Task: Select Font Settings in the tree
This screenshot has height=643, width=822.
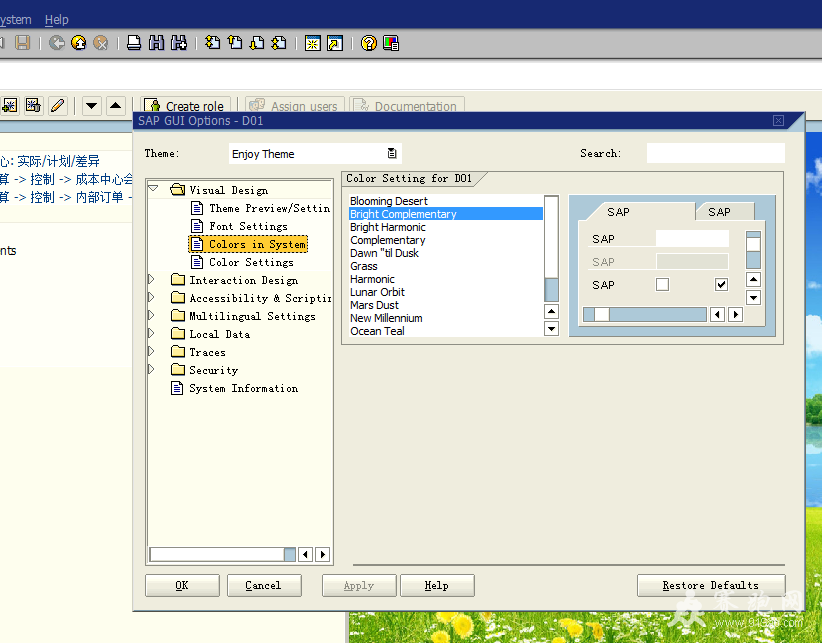Action: [248, 226]
